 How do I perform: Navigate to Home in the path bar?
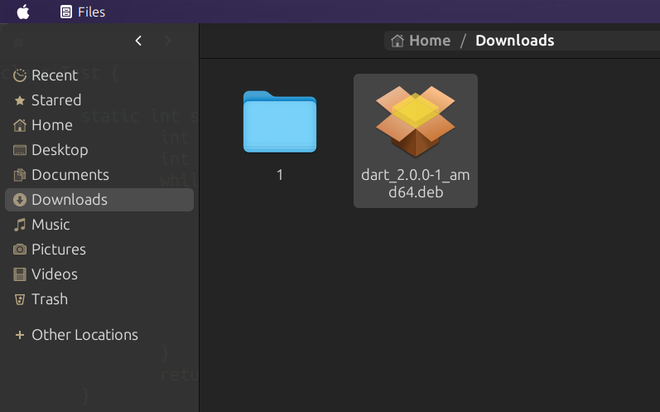[421, 41]
